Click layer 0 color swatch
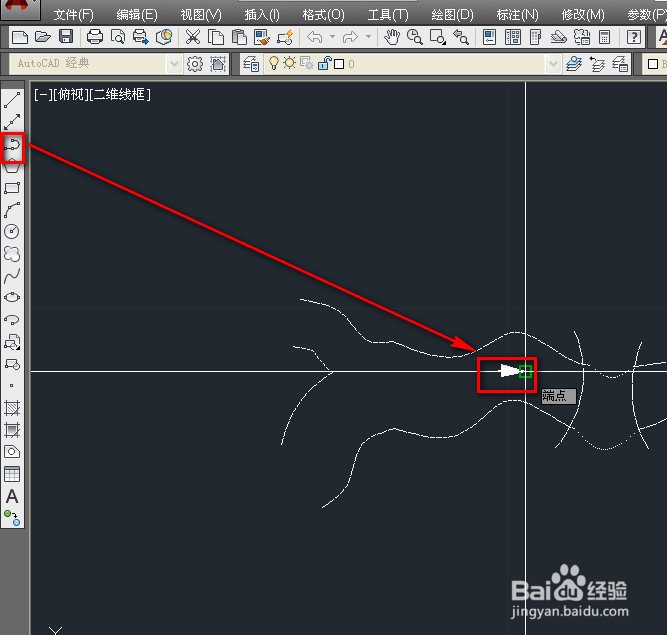Screen dimensions: 667x635 (339, 64)
